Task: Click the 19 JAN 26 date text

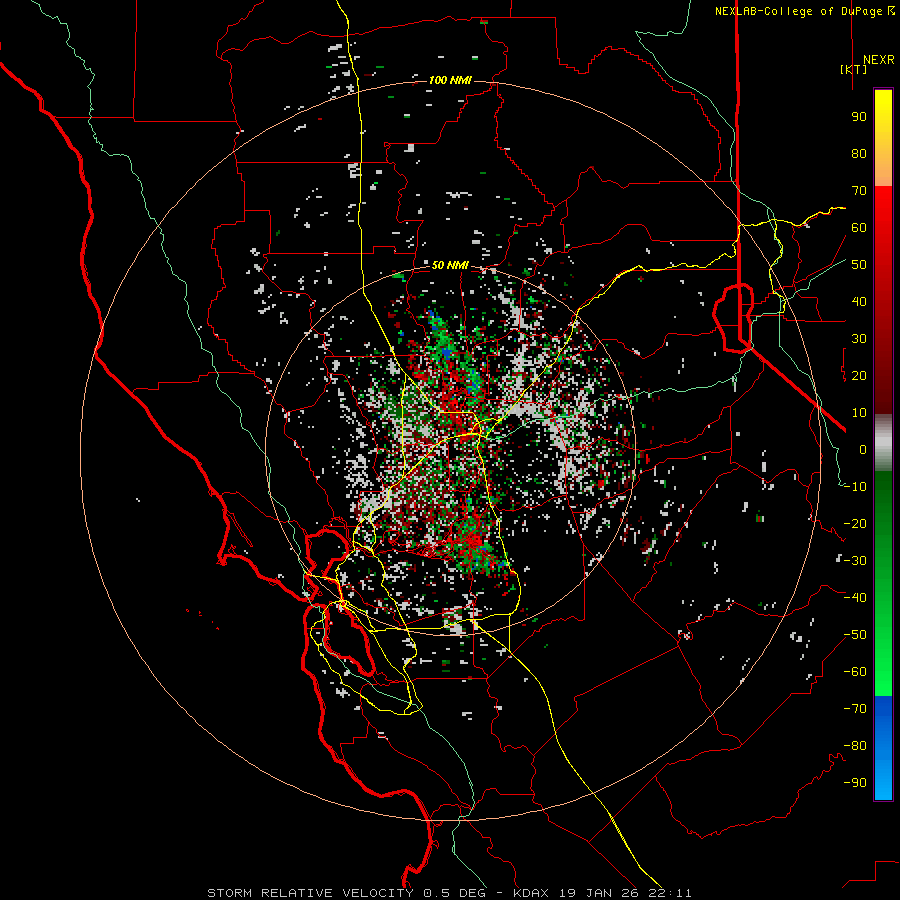Action: pos(598,893)
